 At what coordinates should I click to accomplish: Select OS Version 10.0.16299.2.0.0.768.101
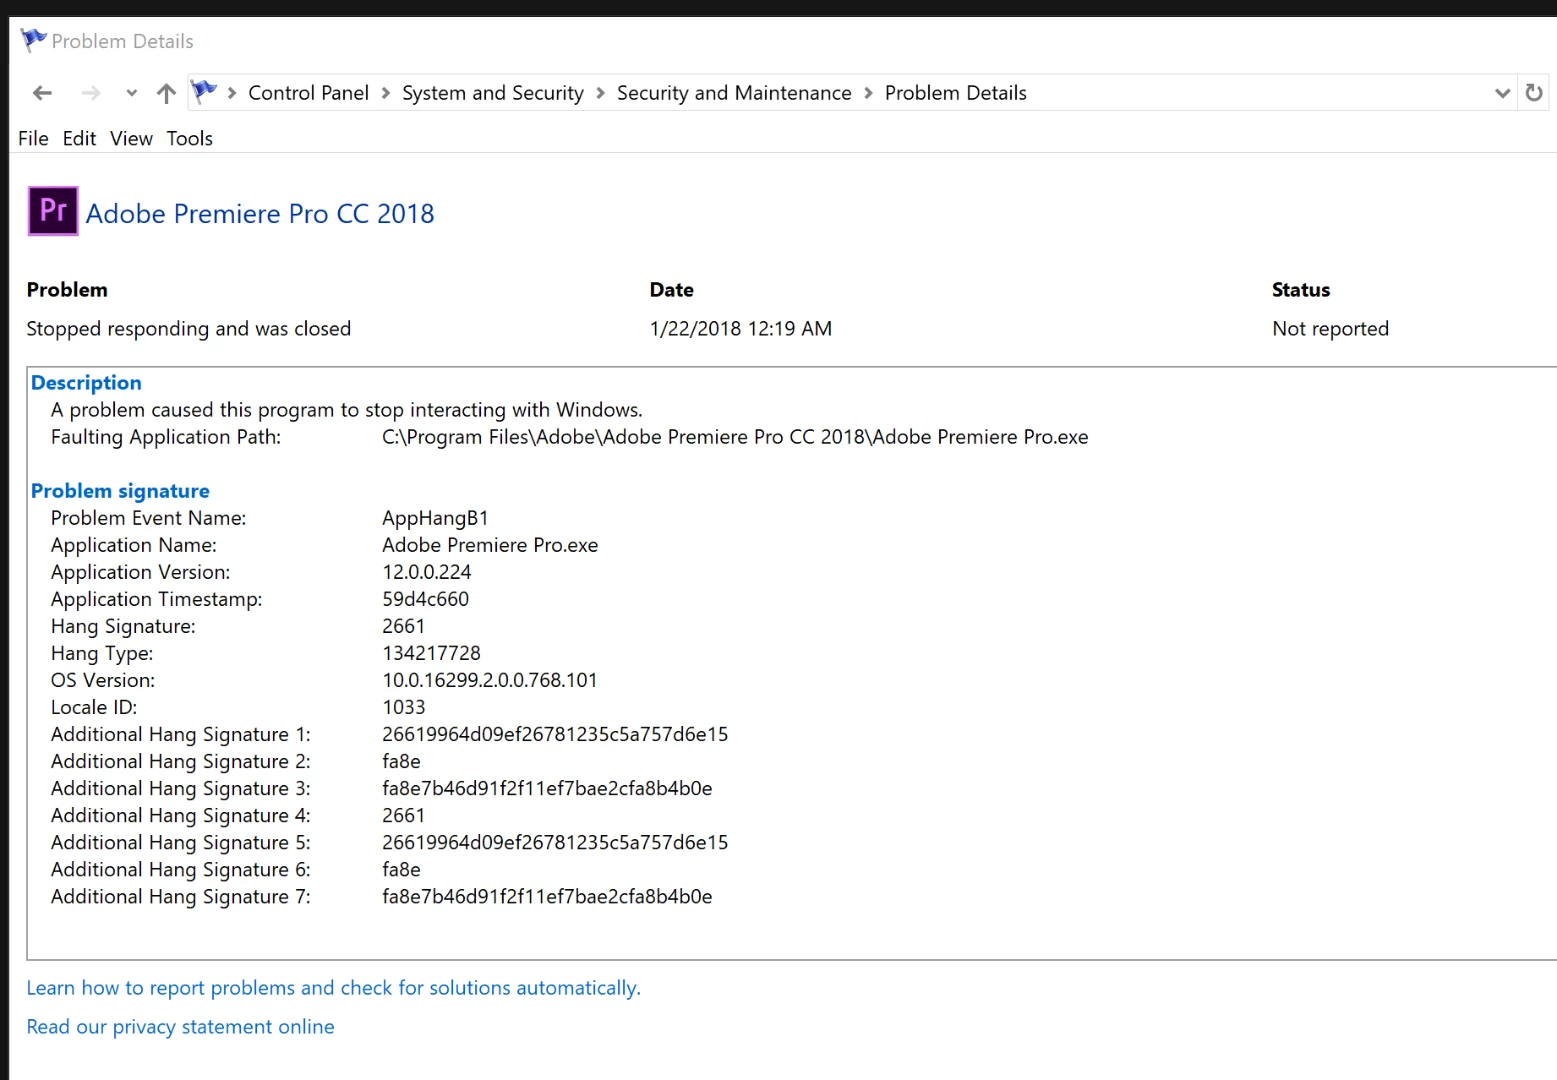pos(490,680)
